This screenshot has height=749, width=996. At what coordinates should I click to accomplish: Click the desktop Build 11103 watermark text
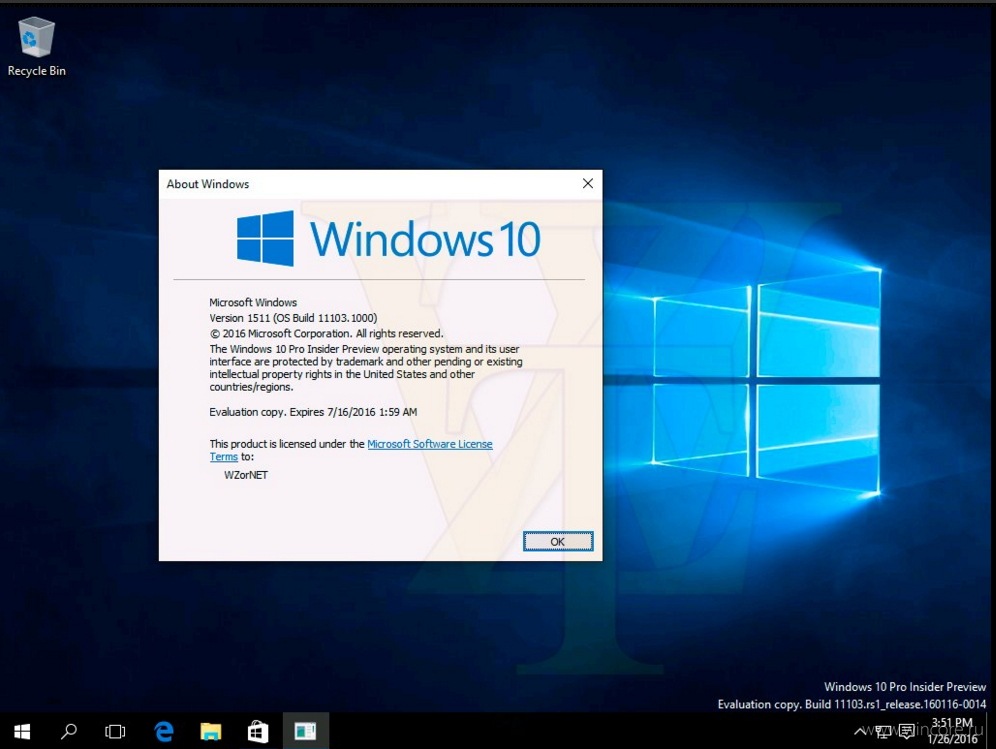[x=852, y=704]
